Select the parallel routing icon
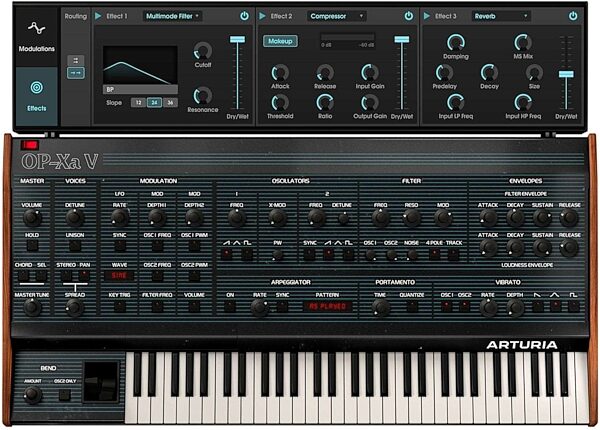This screenshot has width=600, height=430. [76, 60]
